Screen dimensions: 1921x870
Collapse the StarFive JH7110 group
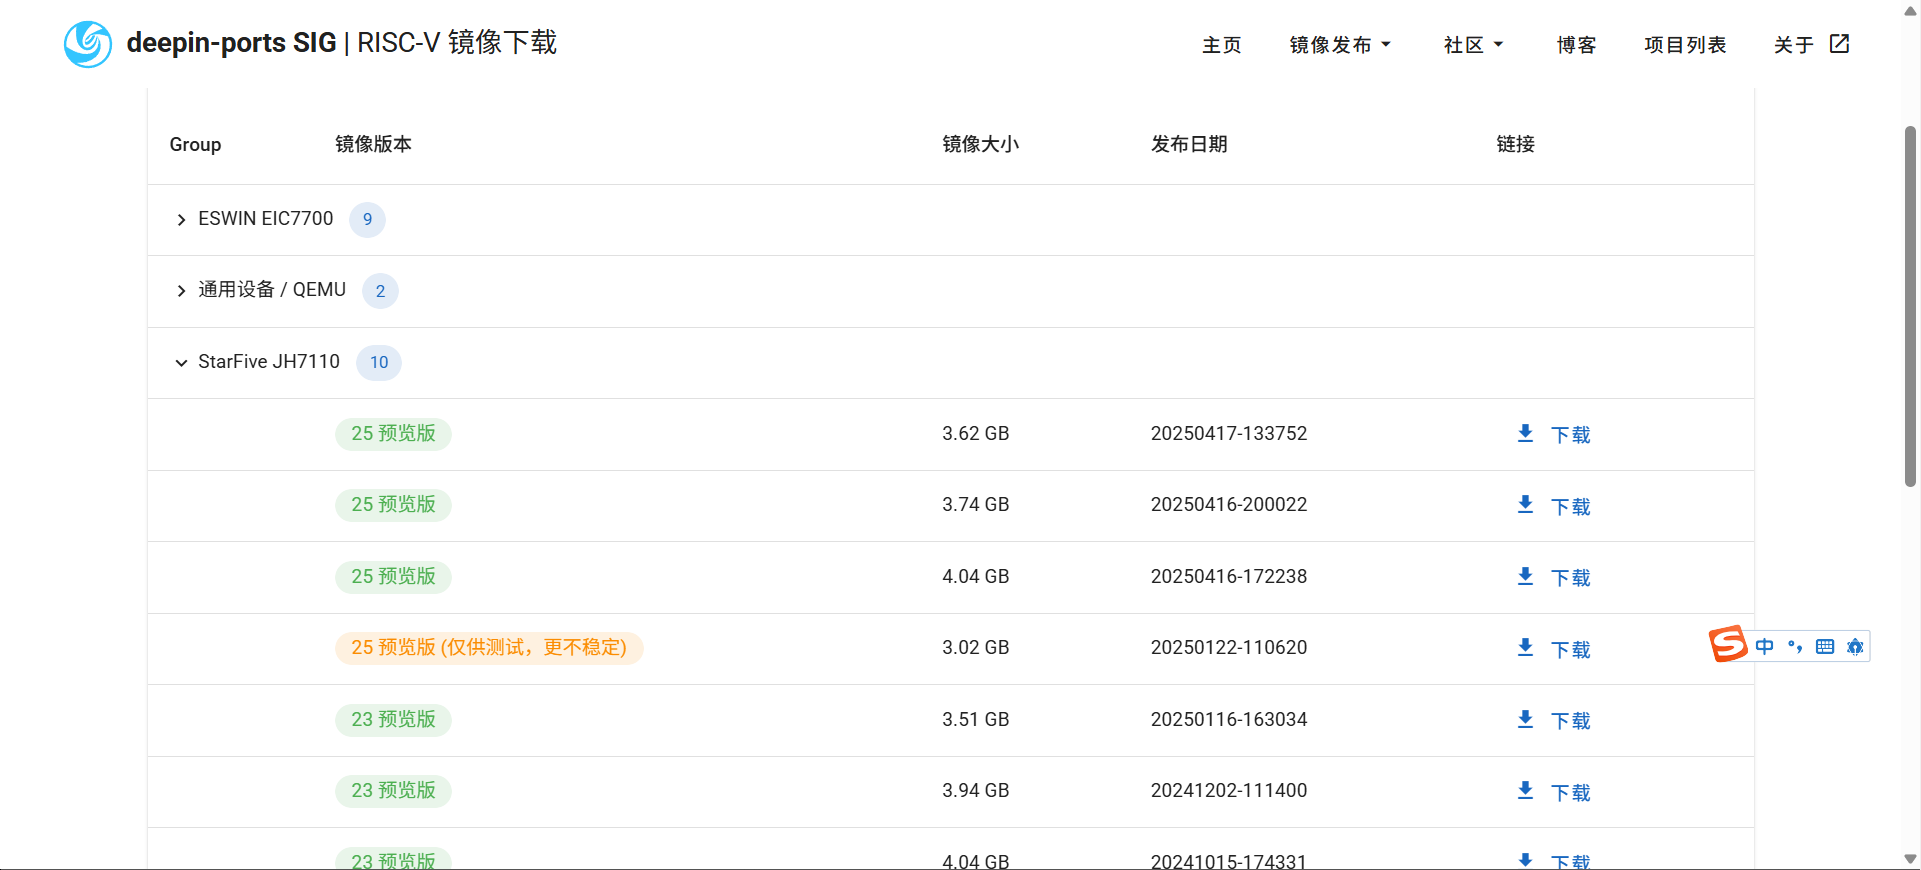coord(181,363)
